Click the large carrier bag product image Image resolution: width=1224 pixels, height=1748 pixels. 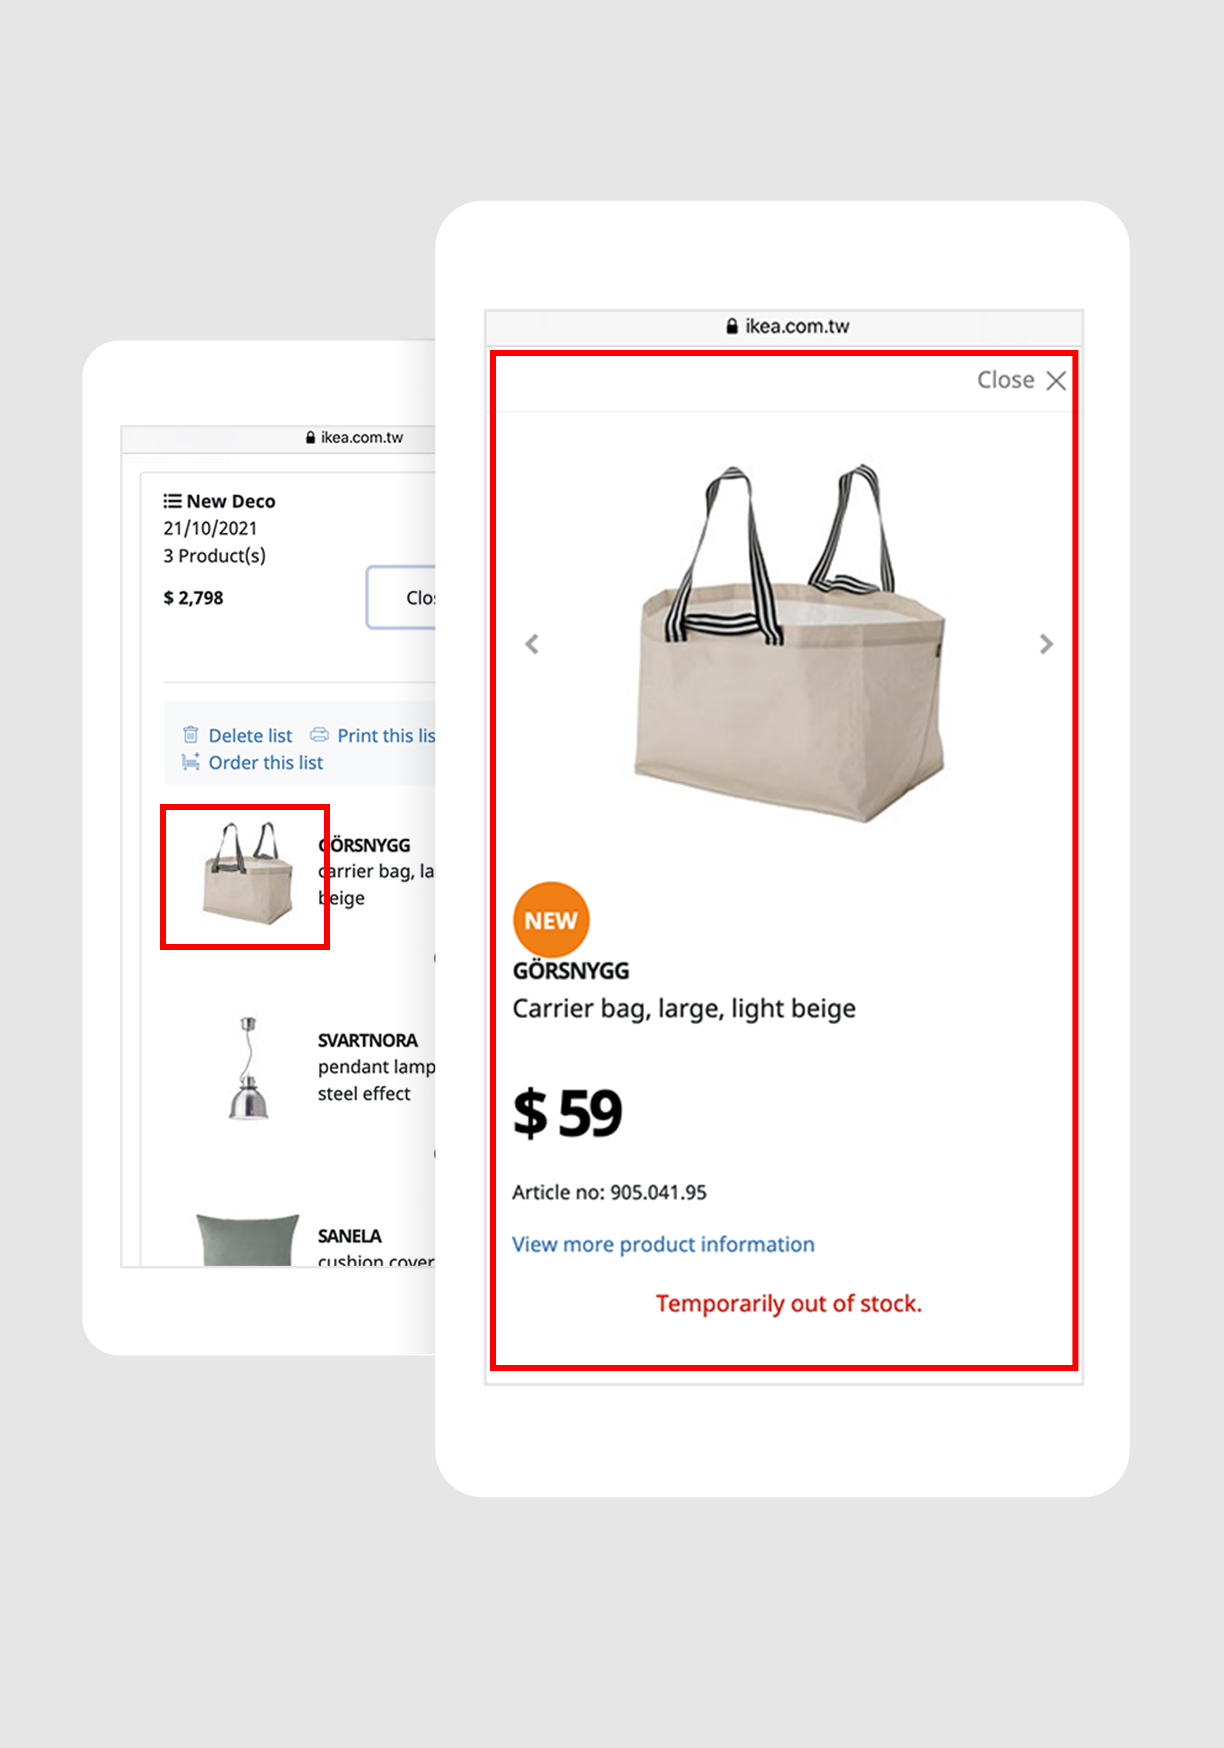[790, 644]
